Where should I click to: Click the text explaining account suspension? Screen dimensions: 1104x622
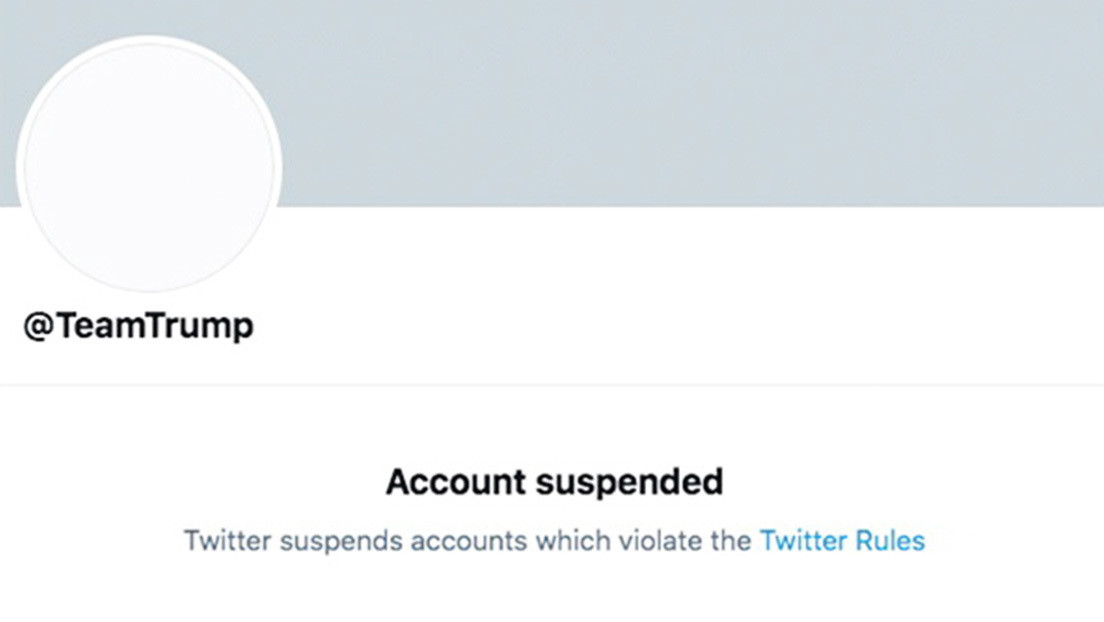click(552, 541)
